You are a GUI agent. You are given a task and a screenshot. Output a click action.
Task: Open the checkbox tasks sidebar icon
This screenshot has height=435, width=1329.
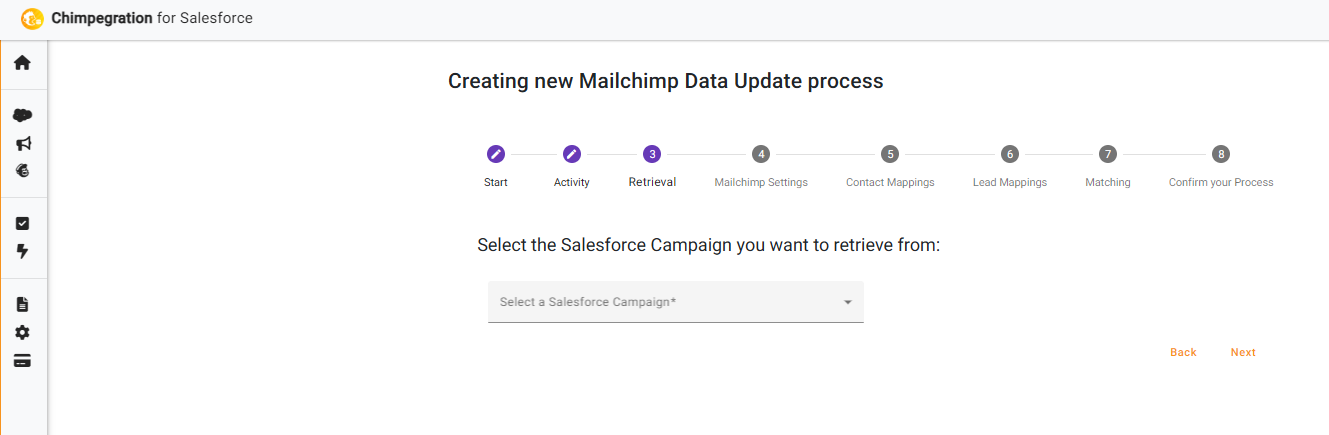pos(23,223)
